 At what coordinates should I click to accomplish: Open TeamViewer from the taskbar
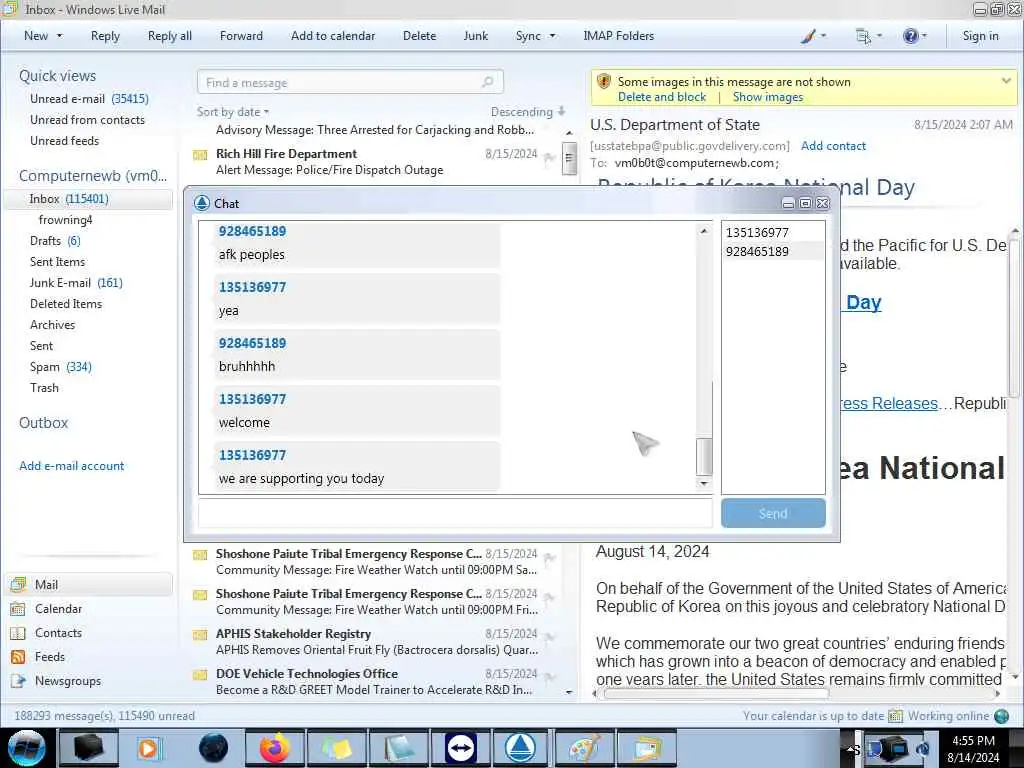[x=460, y=748]
